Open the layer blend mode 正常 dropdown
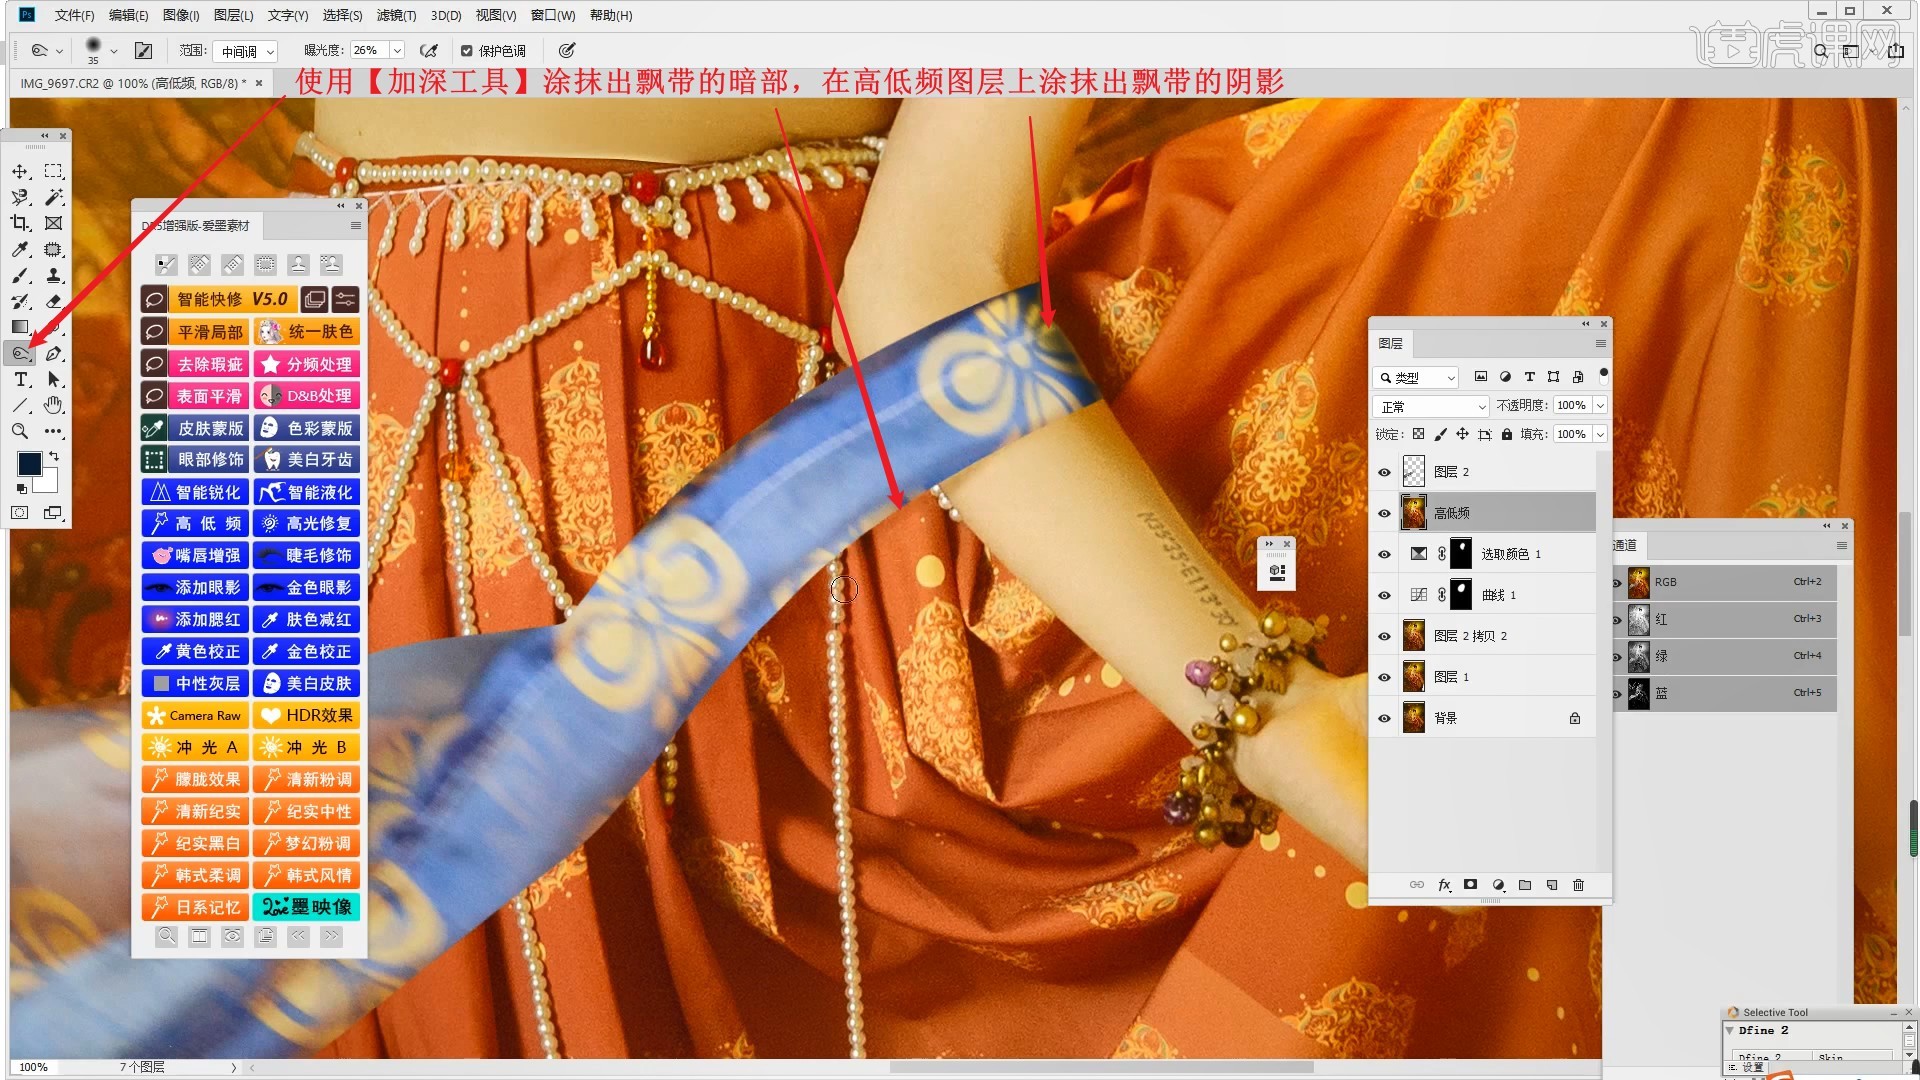This screenshot has height=1080, width=1920. [1432, 406]
